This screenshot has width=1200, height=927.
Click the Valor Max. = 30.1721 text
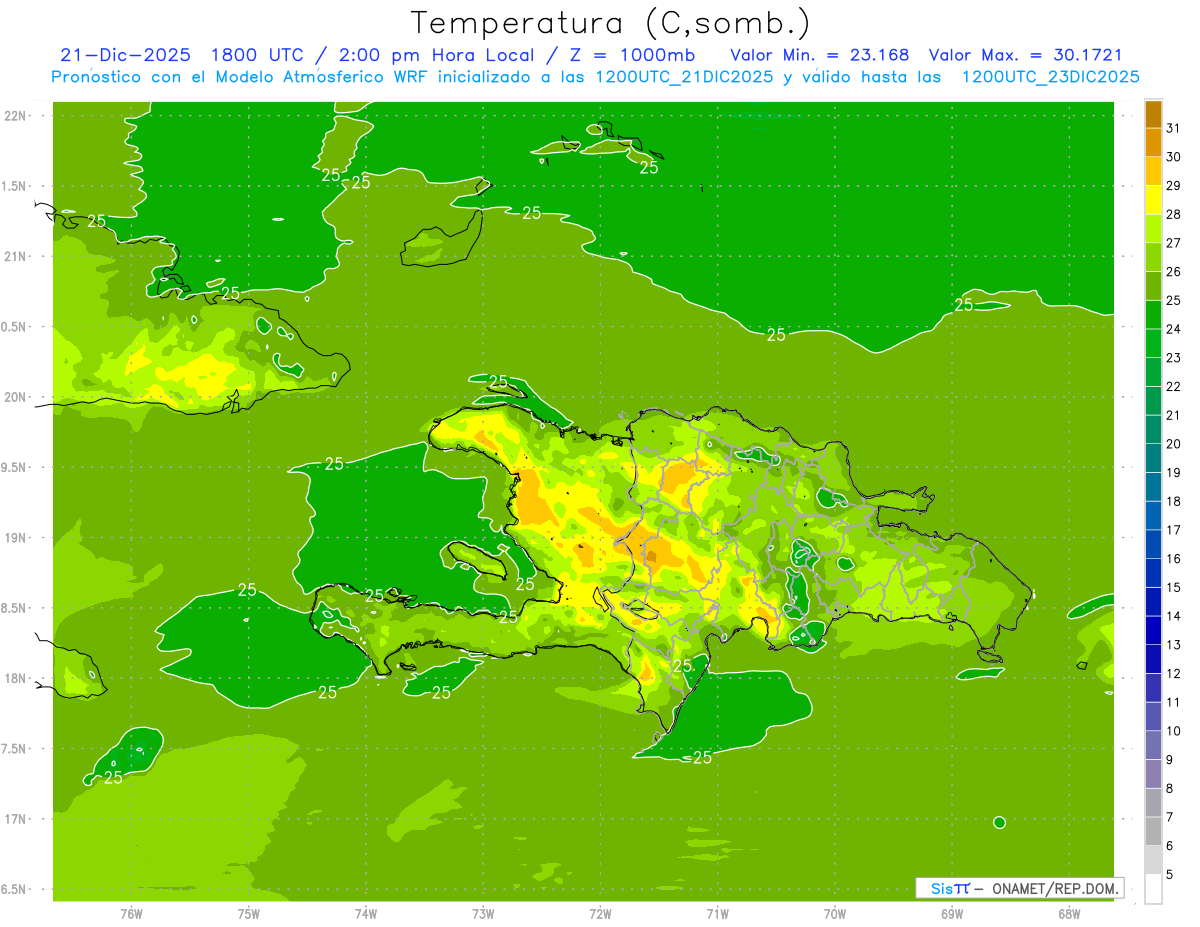[x=1034, y=55]
